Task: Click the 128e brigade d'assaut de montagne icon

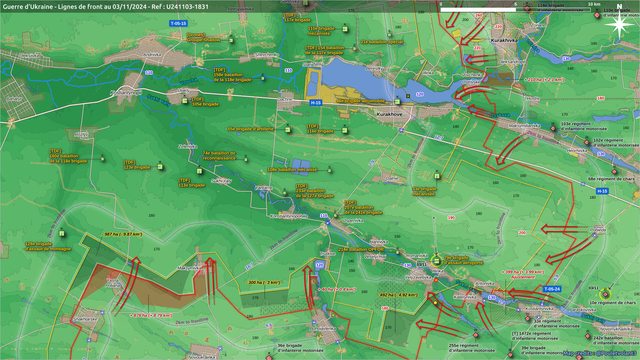Action: coord(62,233)
